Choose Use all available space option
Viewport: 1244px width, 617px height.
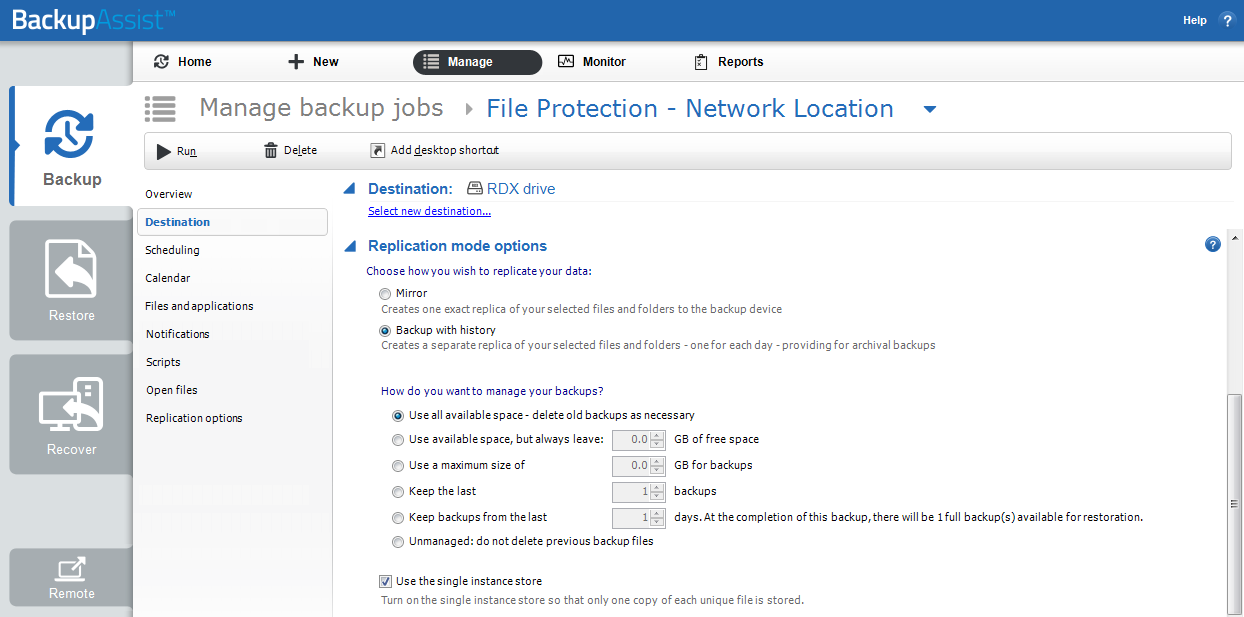pos(398,415)
